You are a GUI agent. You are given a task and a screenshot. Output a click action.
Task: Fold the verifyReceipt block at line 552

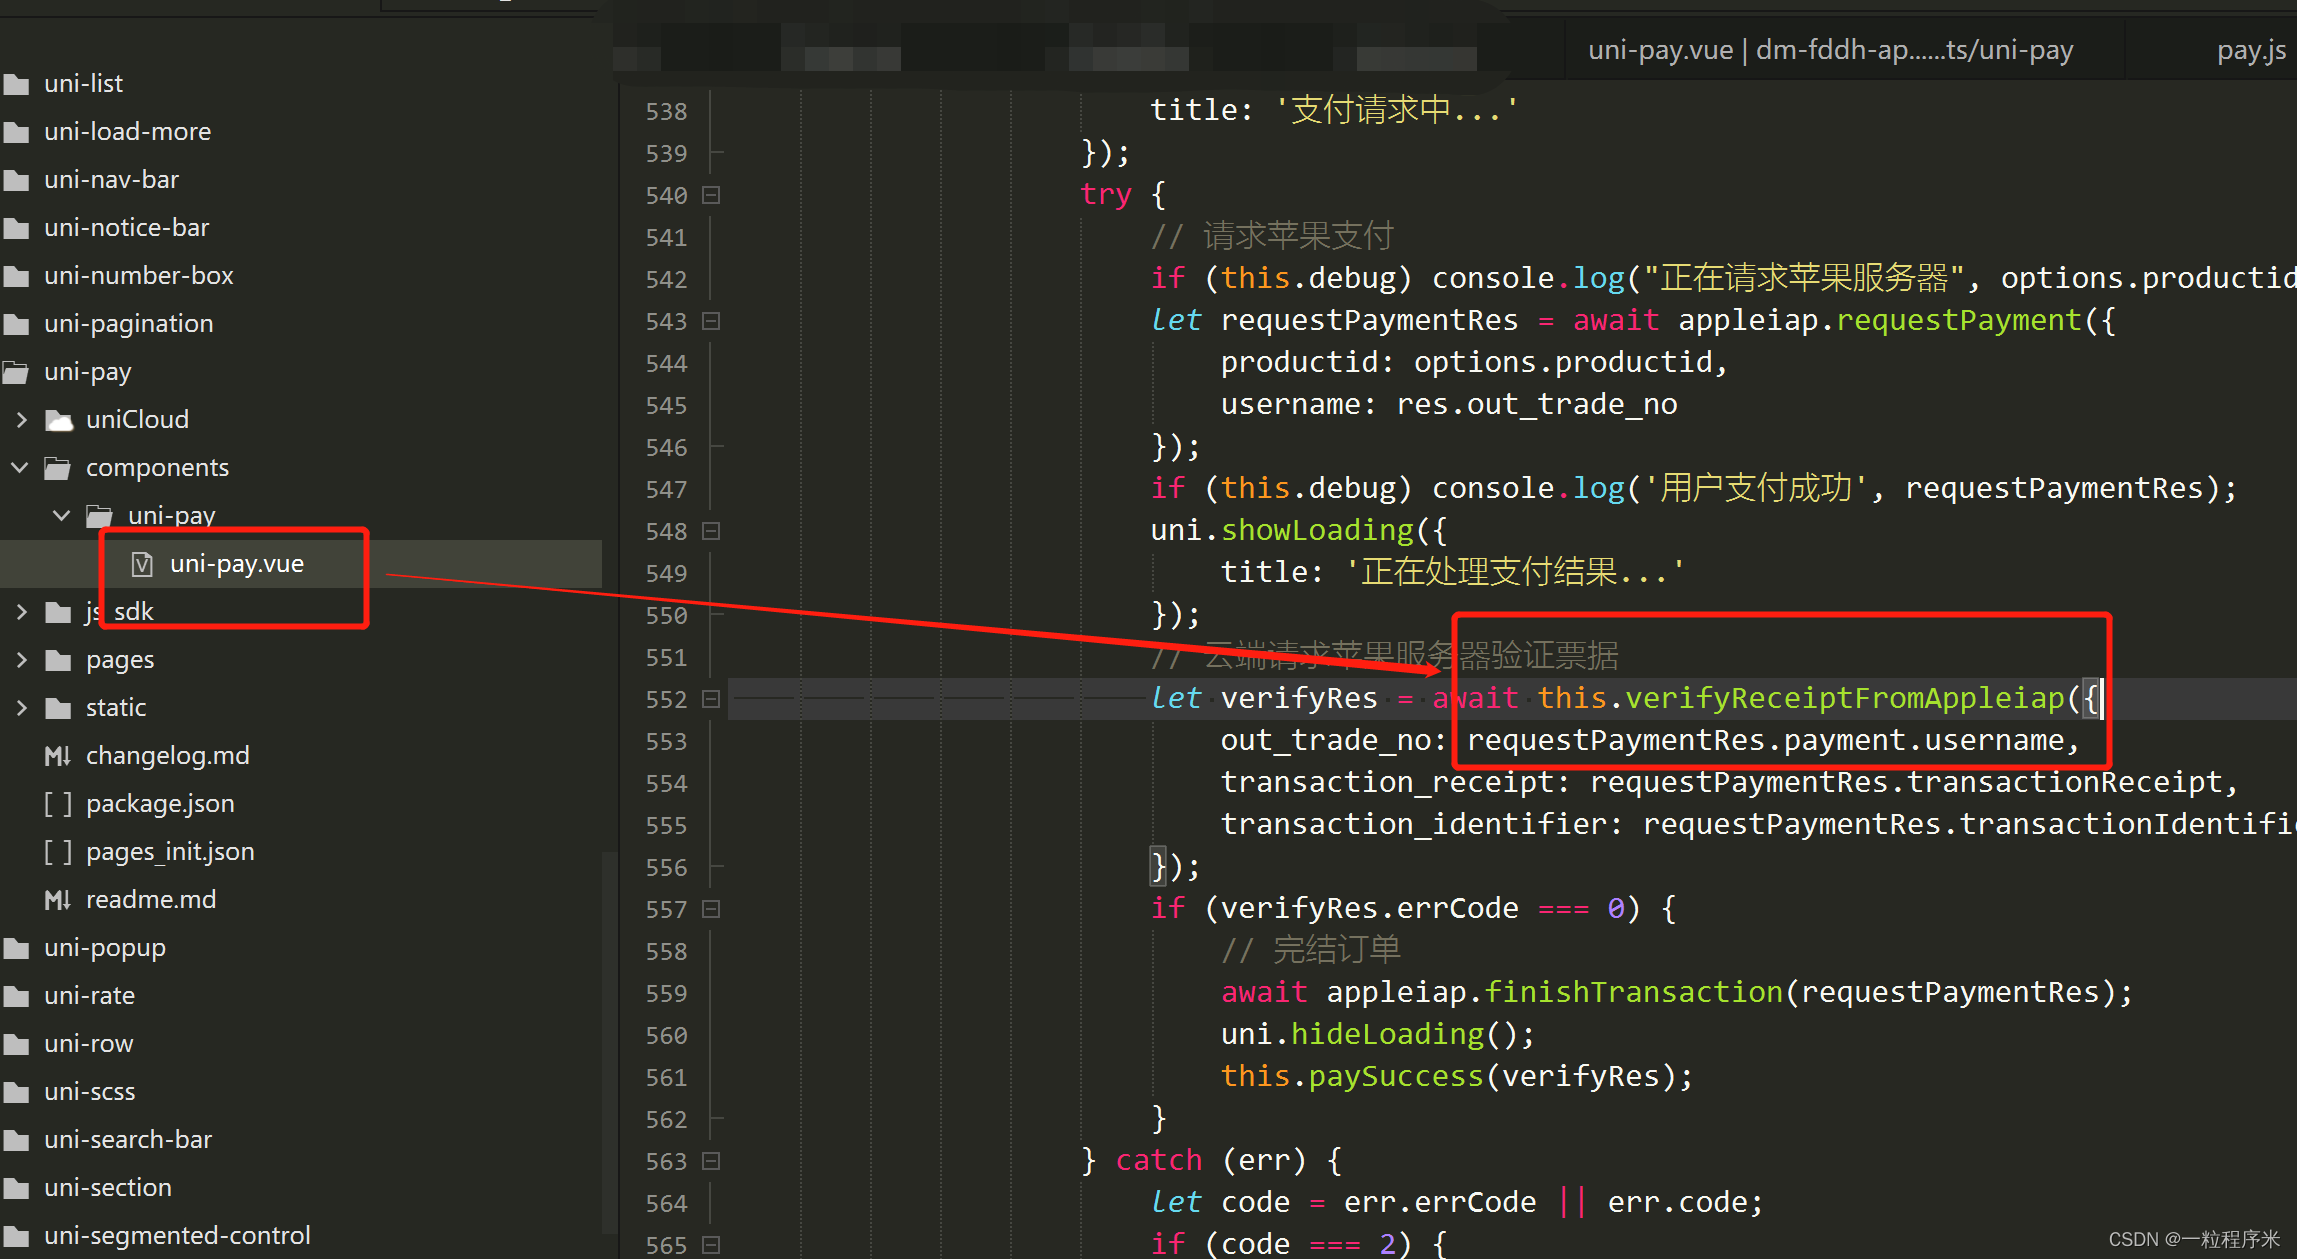pyautogui.click(x=711, y=699)
